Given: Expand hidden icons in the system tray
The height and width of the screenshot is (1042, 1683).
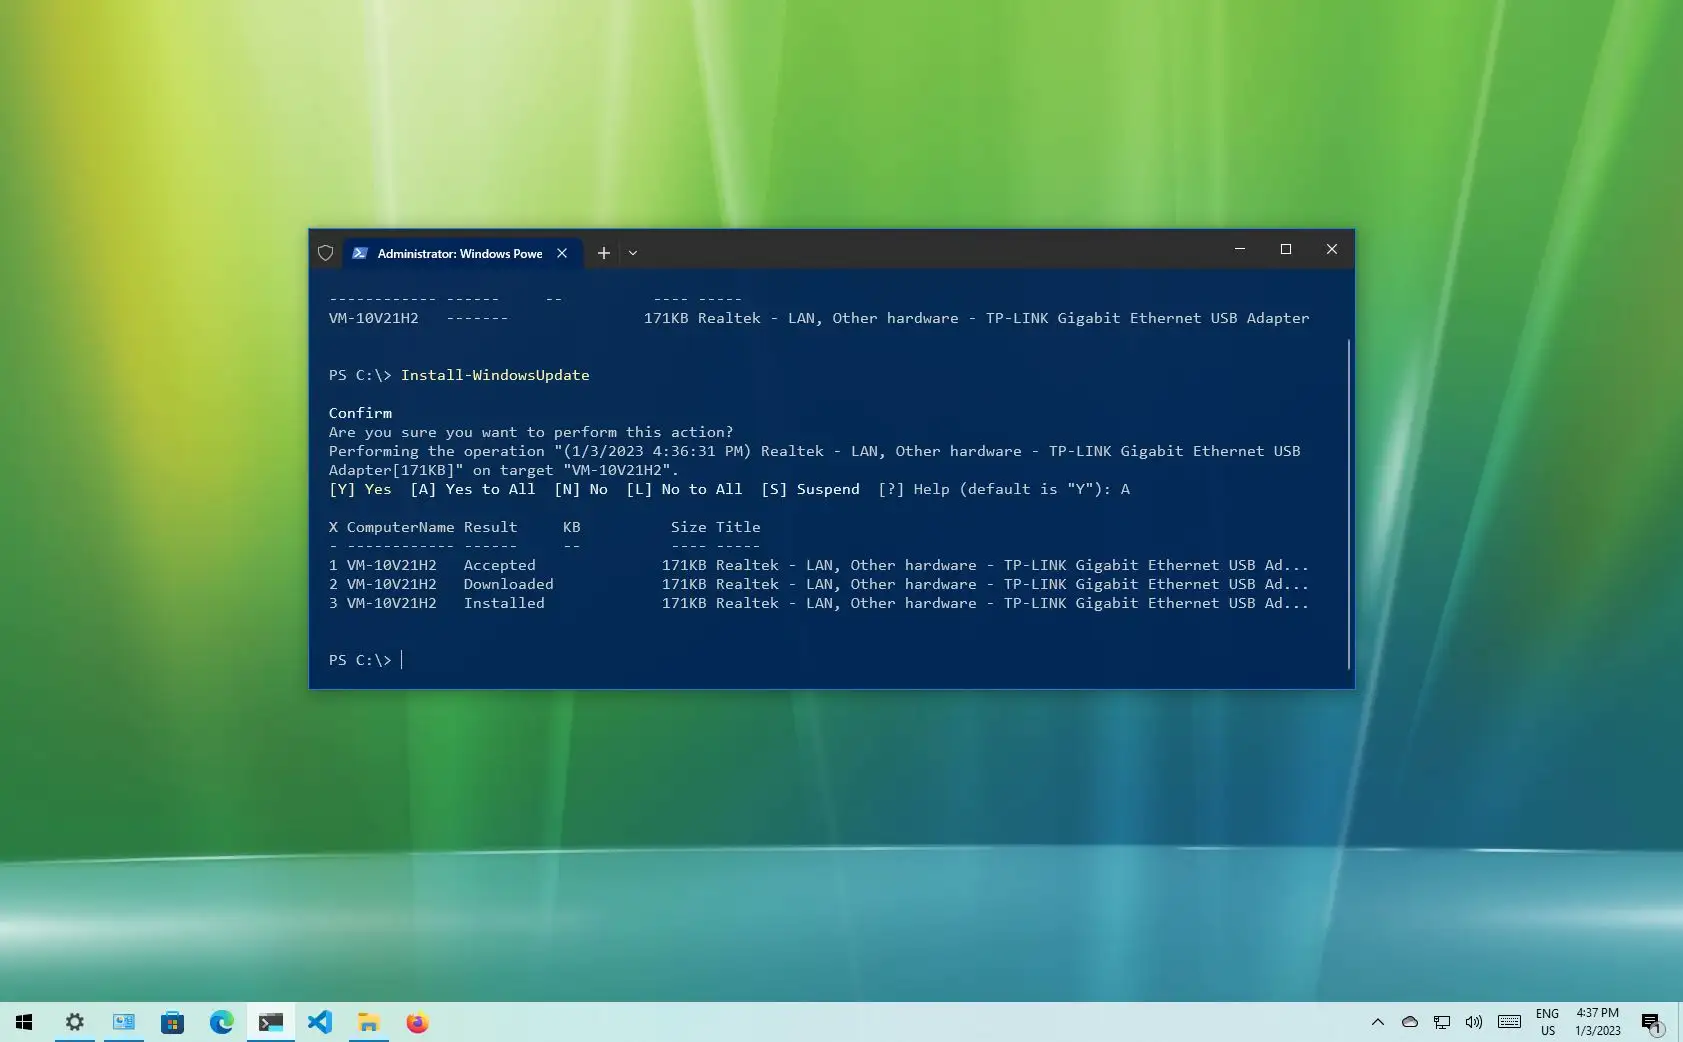Looking at the screenshot, I should pos(1377,1022).
